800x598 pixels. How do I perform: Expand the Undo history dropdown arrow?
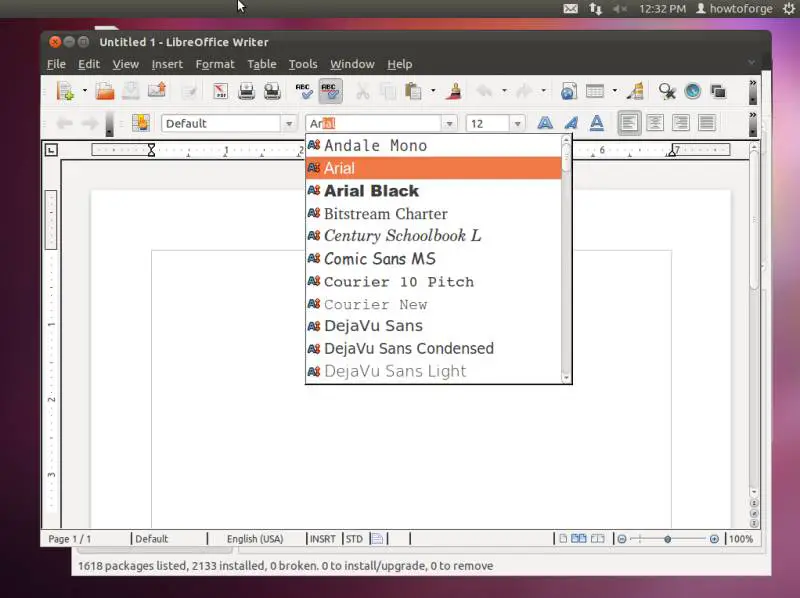coord(504,91)
